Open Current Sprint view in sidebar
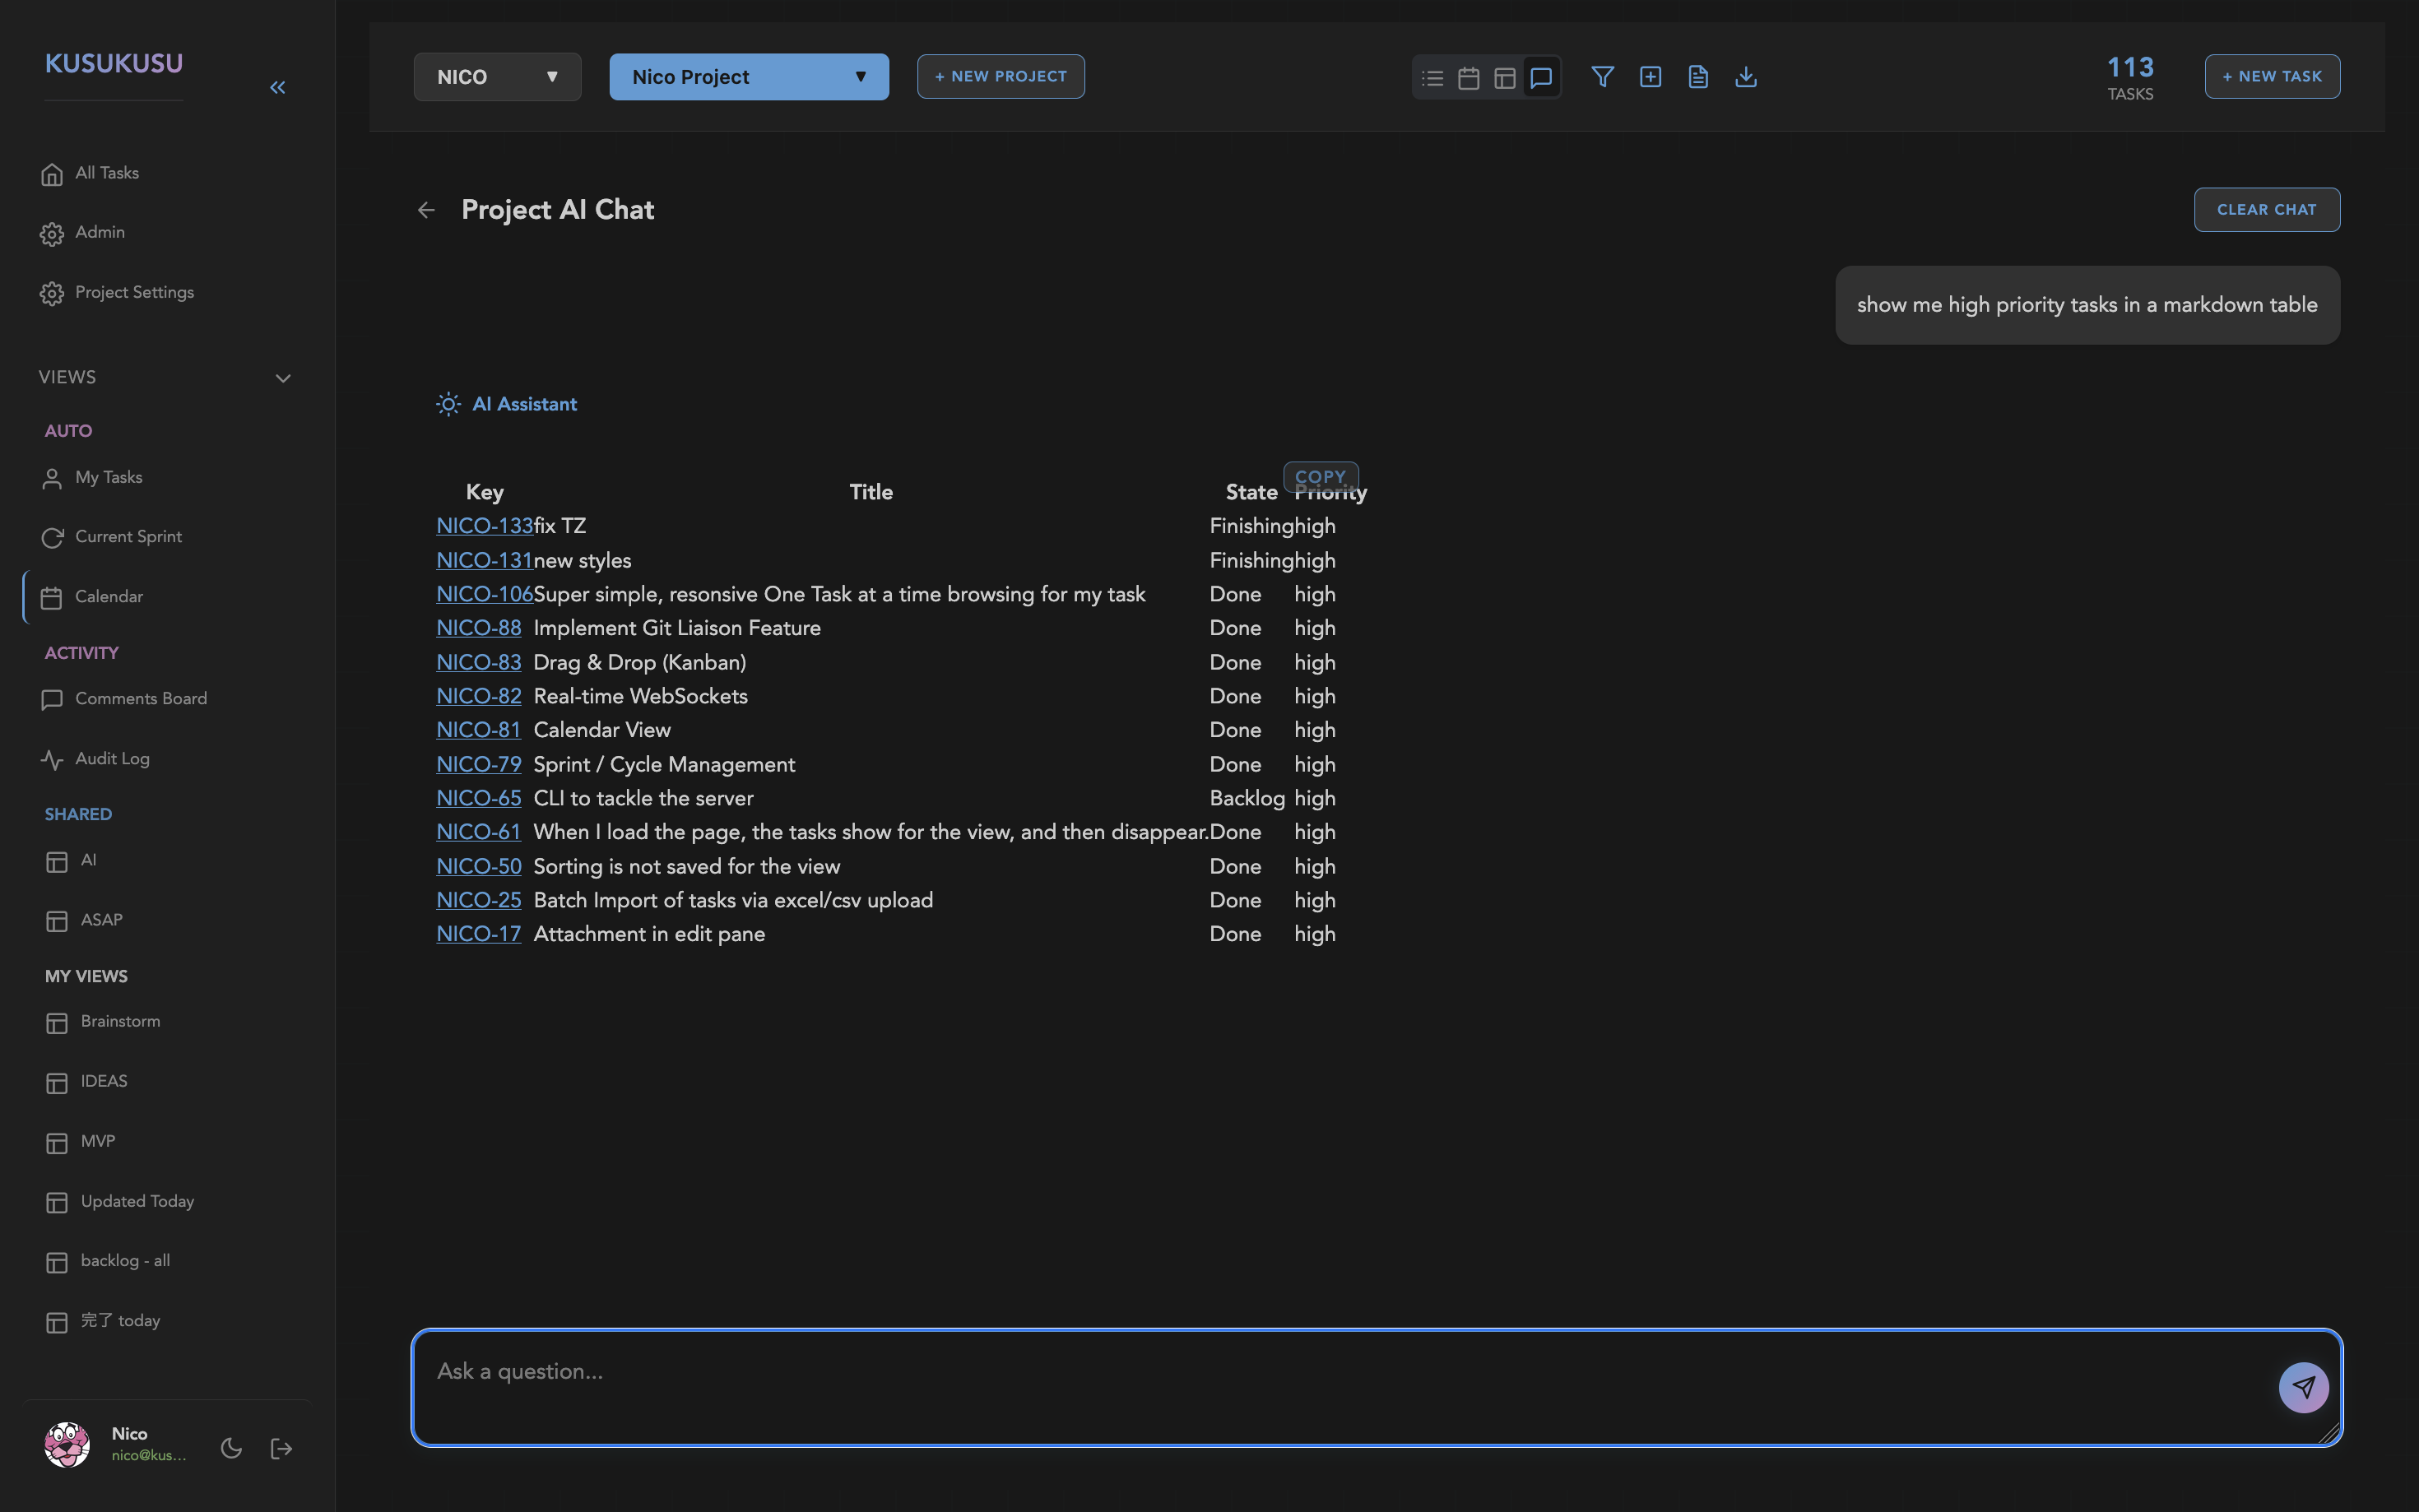 [128, 537]
